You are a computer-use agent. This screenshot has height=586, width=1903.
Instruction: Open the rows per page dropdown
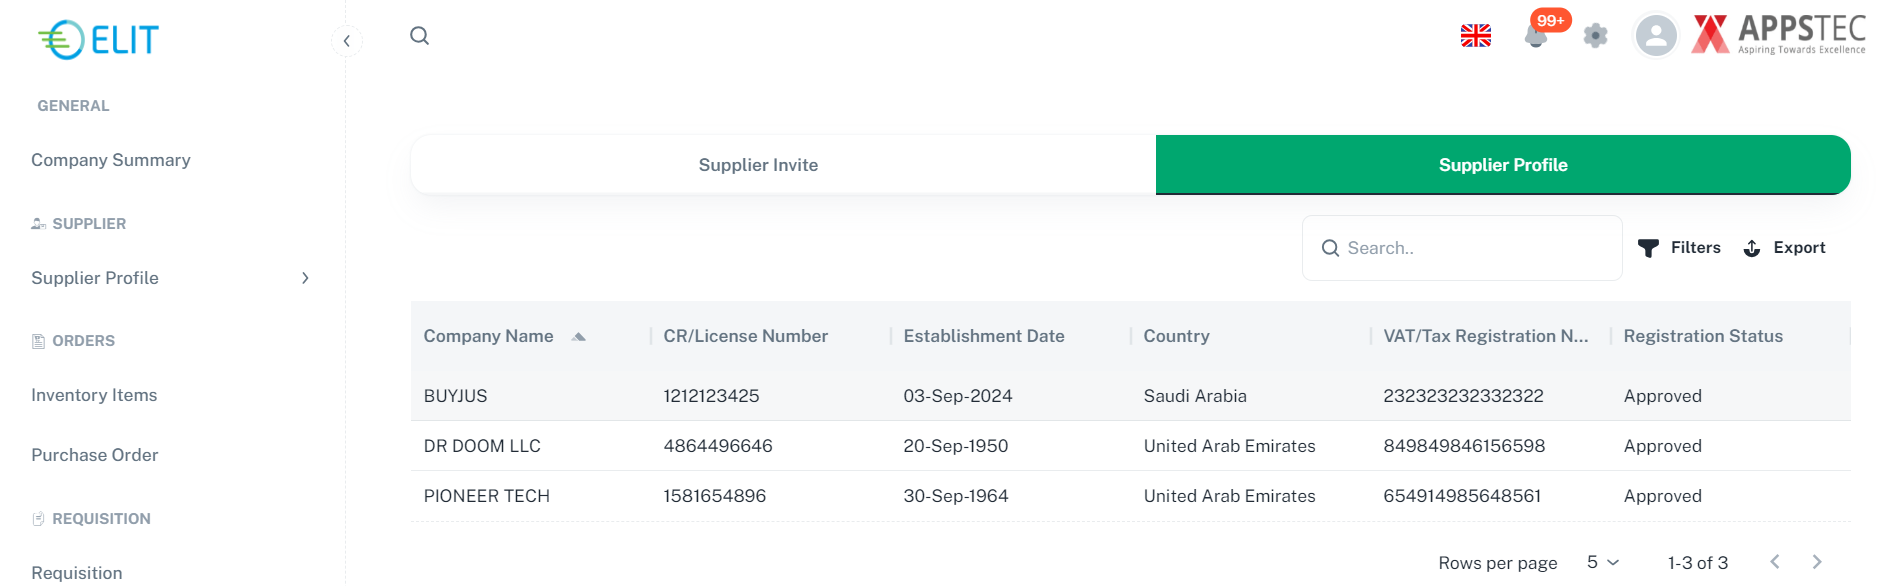(1602, 563)
